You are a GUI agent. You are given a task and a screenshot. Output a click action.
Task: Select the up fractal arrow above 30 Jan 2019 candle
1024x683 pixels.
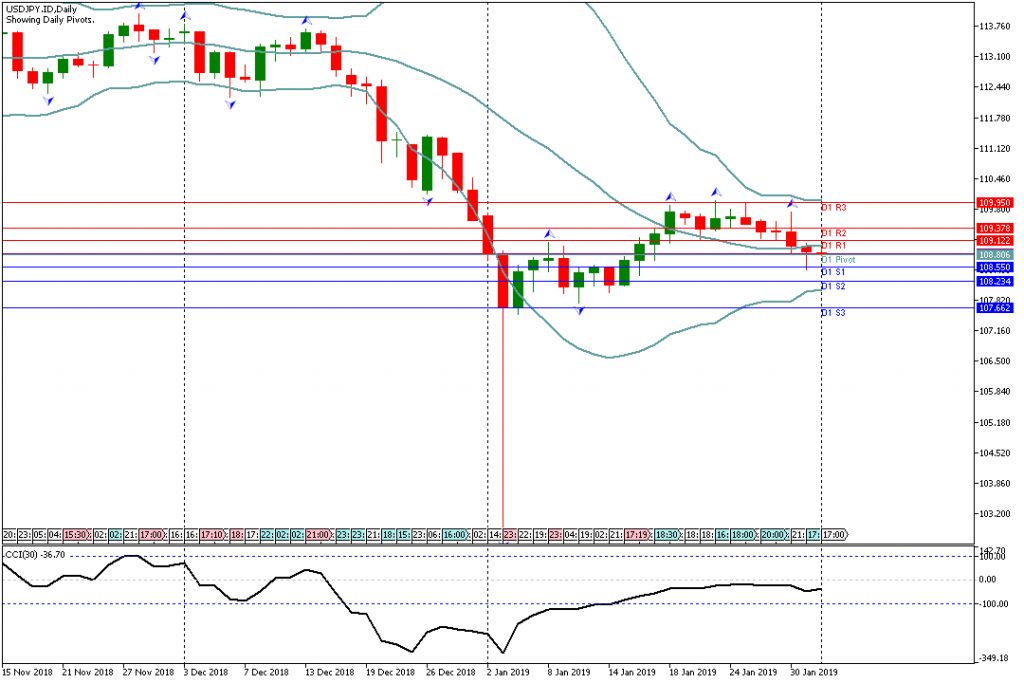click(x=790, y=203)
